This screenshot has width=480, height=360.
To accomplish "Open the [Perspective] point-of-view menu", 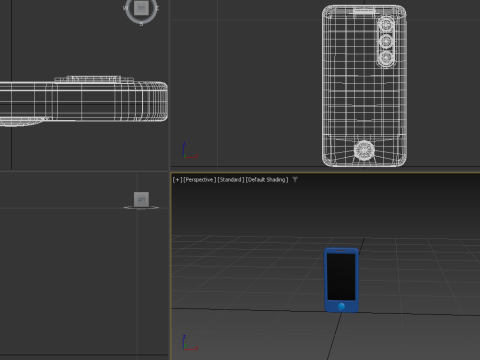I will pyautogui.click(x=200, y=180).
